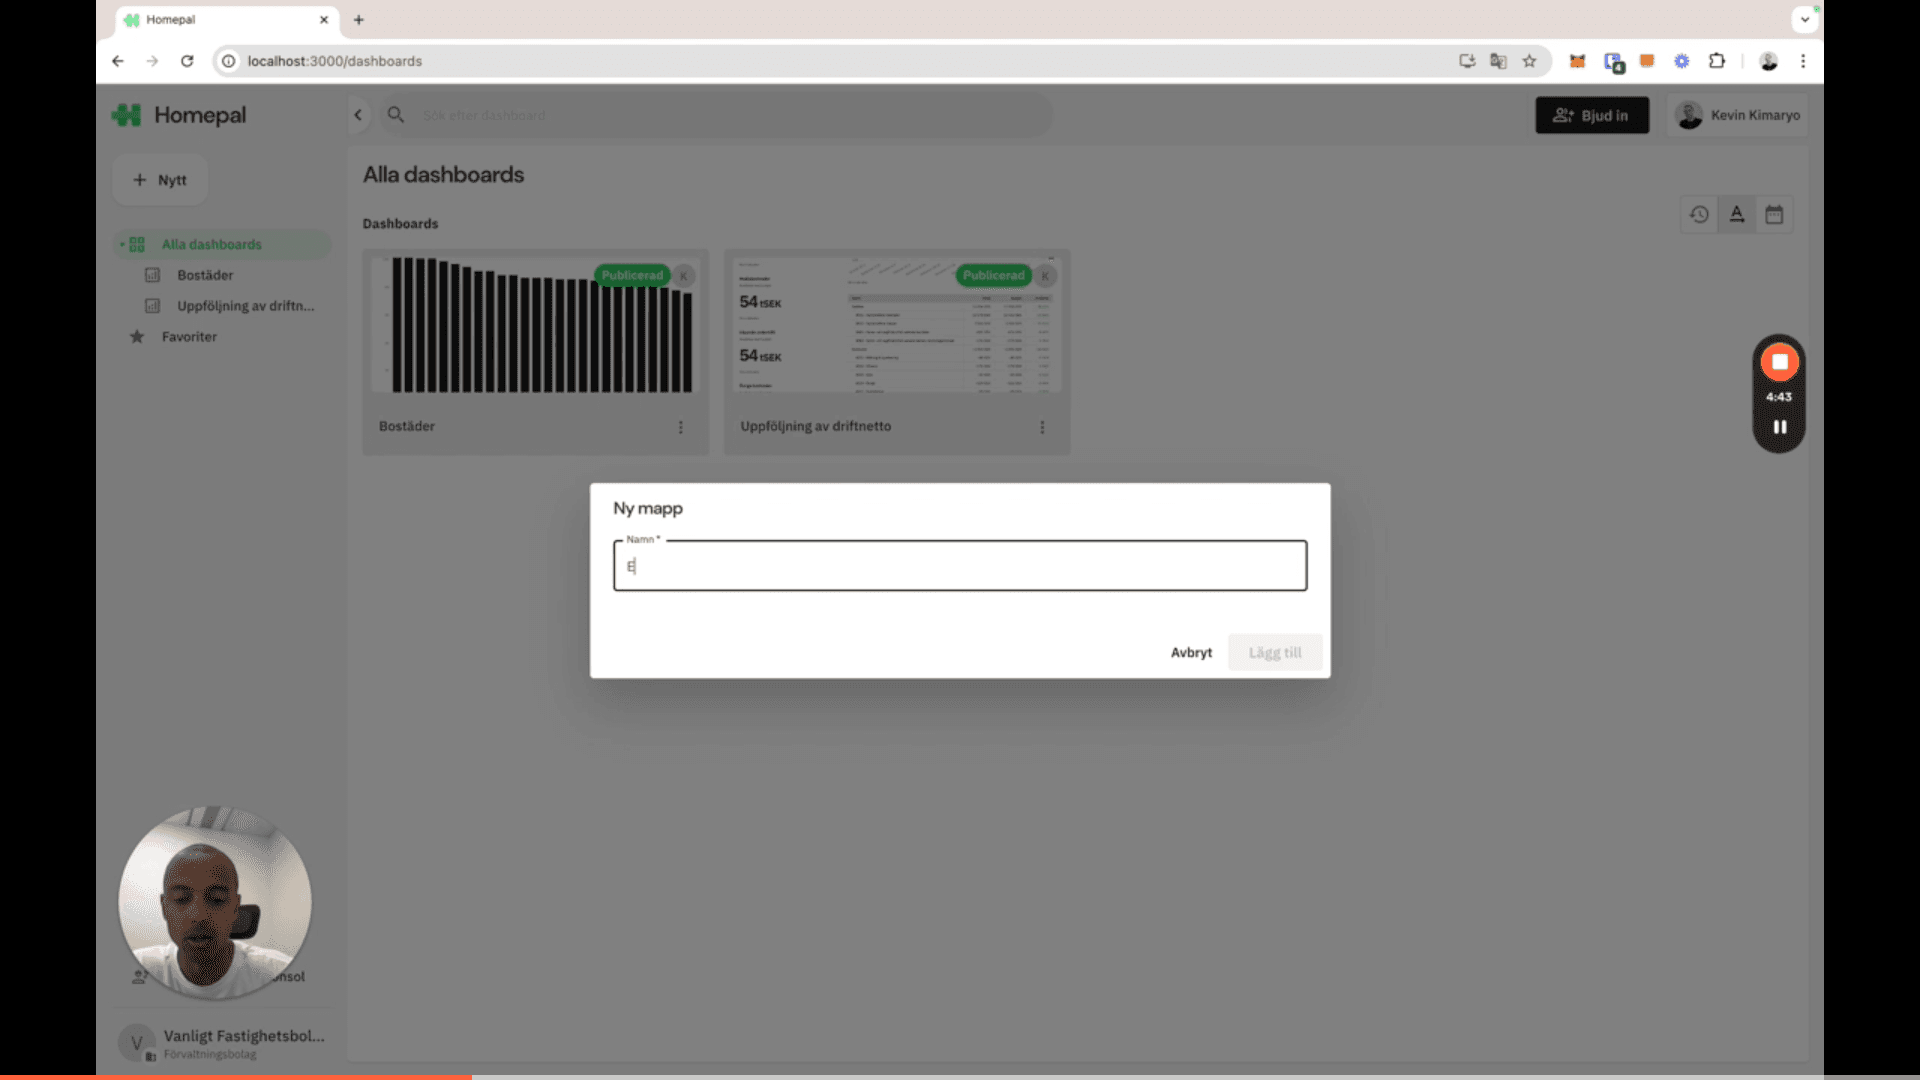Image resolution: width=1920 pixels, height=1080 pixels.
Task: Click Lägg till button
Action: click(x=1275, y=652)
